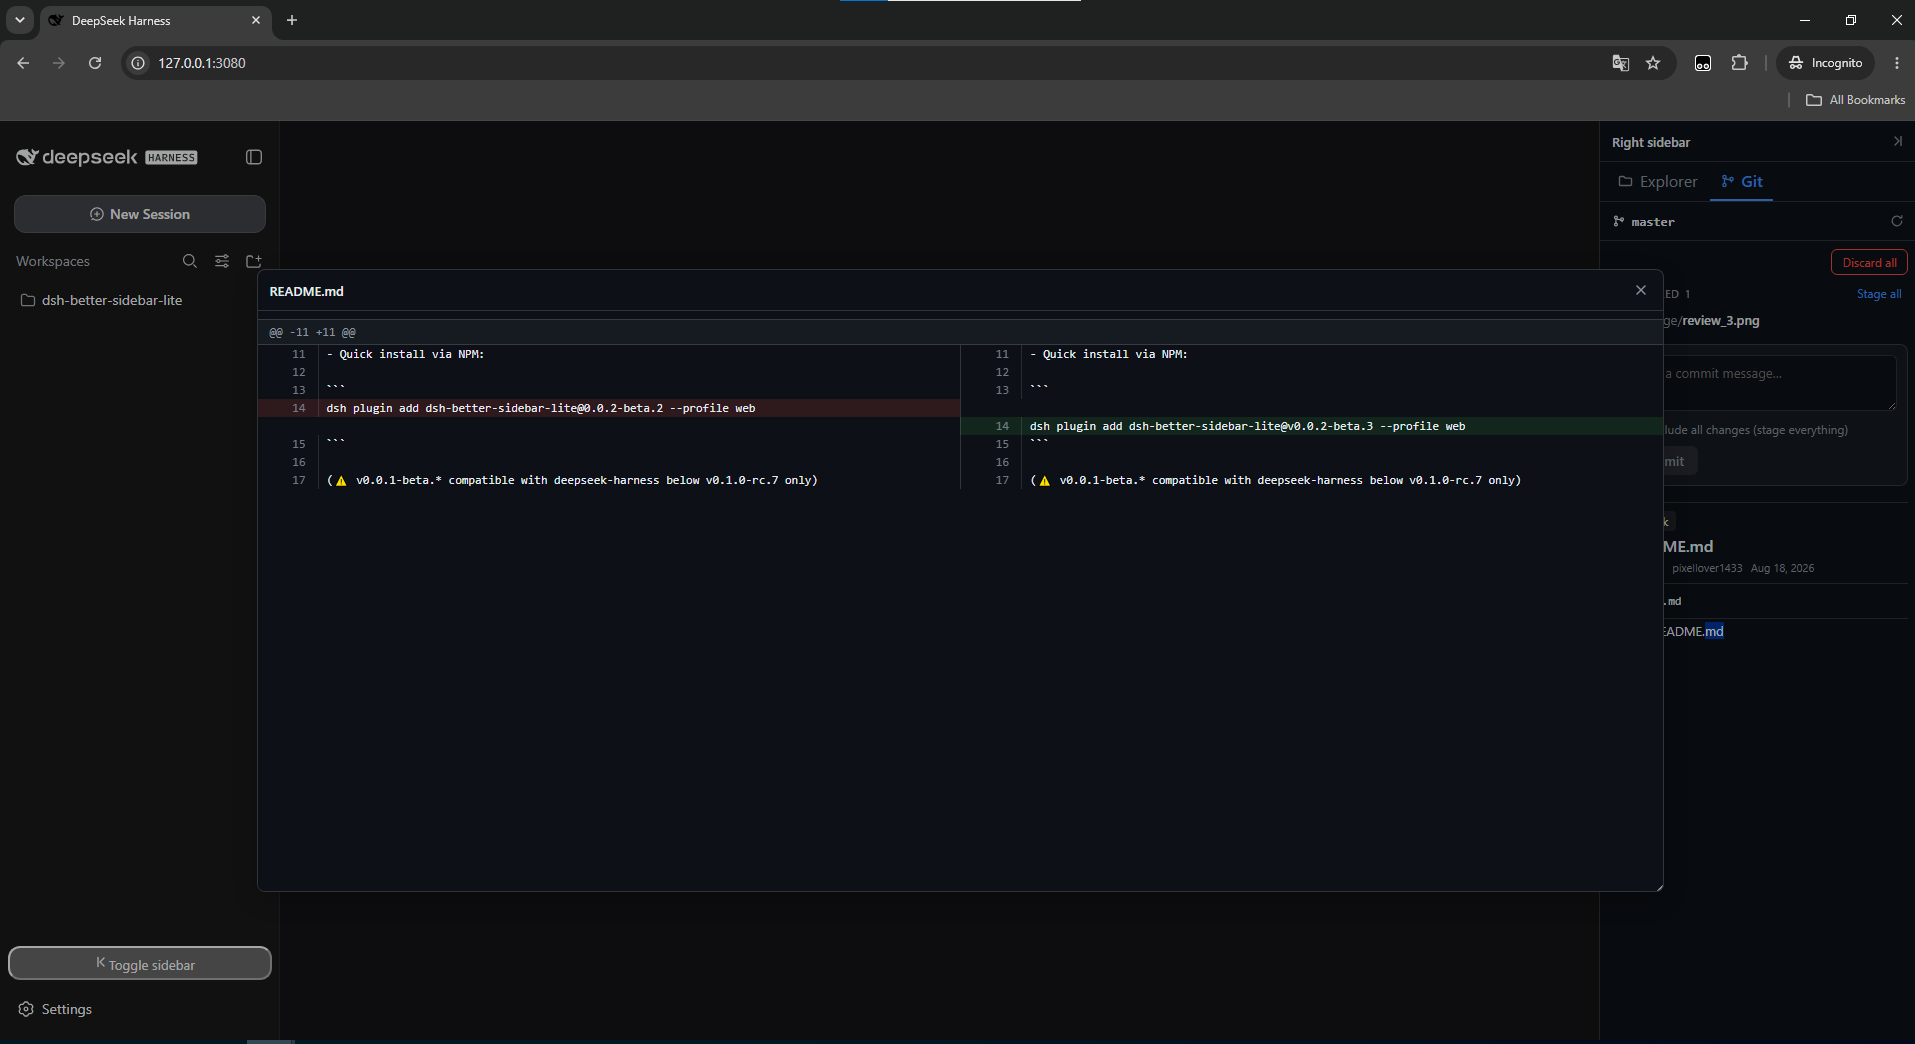The height and width of the screenshot is (1044, 1915).
Task: Switch to the Explorer tab
Action: pos(1658,181)
